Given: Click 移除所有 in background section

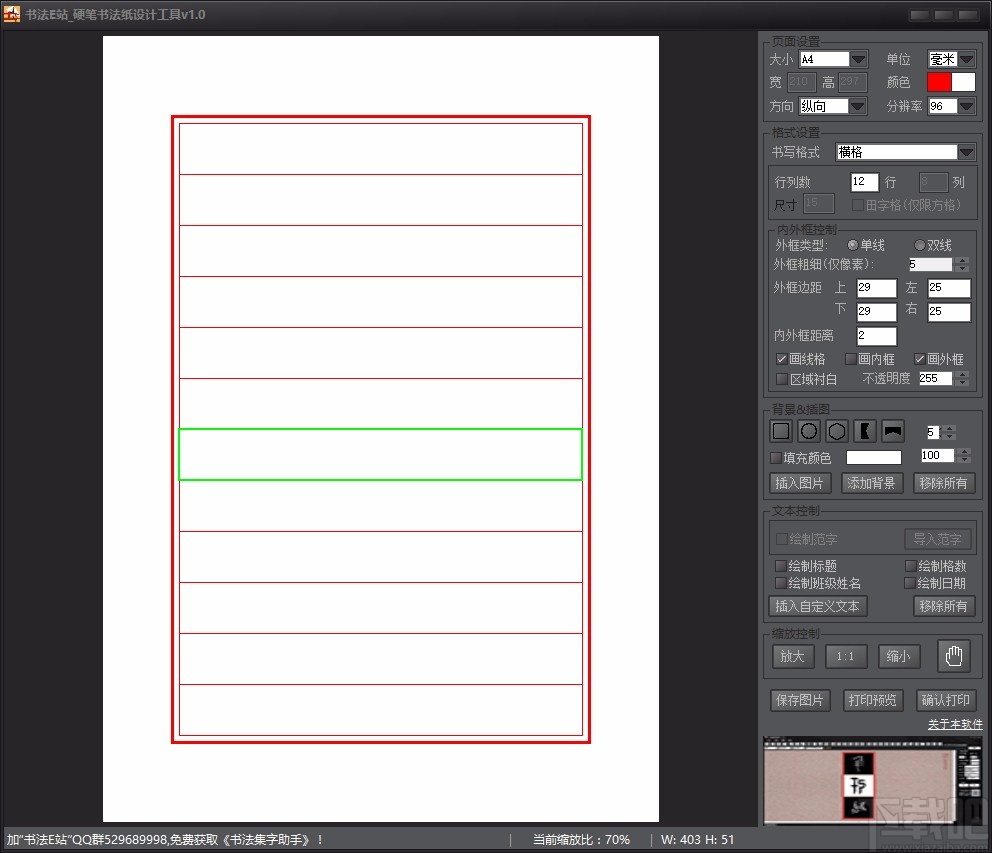Looking at the screenshot, I should click(943, 483).
